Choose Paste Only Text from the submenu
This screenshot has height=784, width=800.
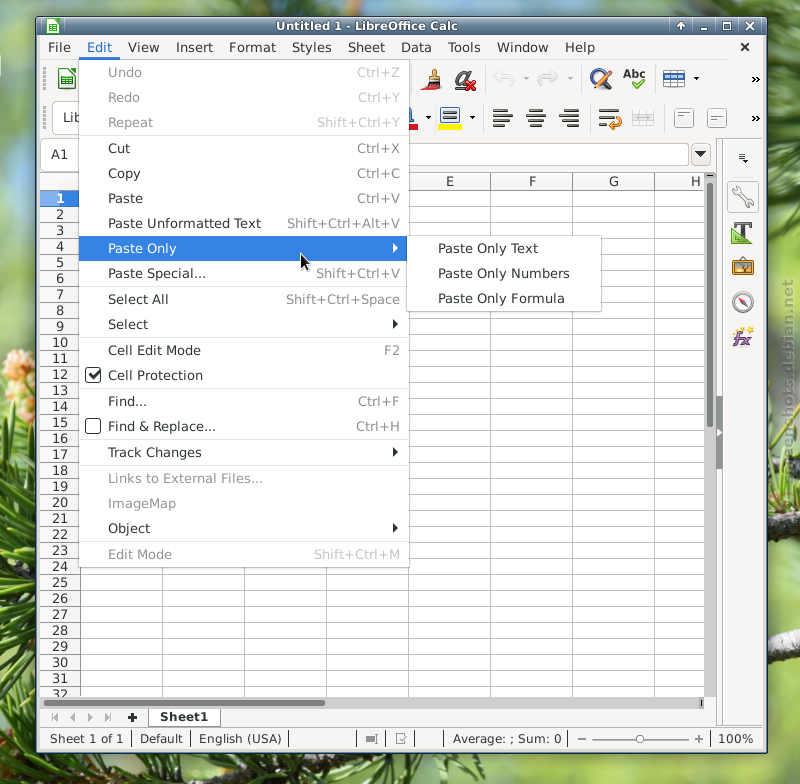click(x=504, y=248)
